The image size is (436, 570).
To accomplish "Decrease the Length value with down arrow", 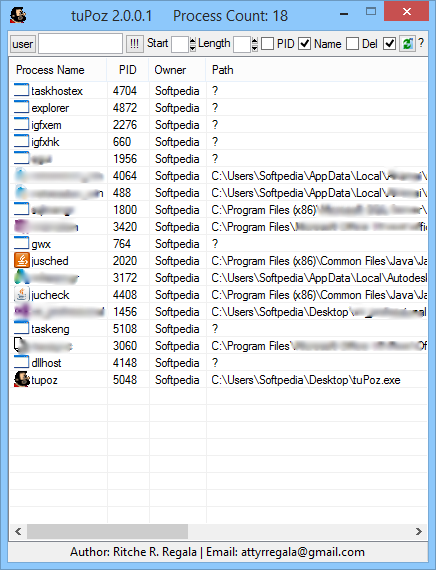I will pos(255,48).
